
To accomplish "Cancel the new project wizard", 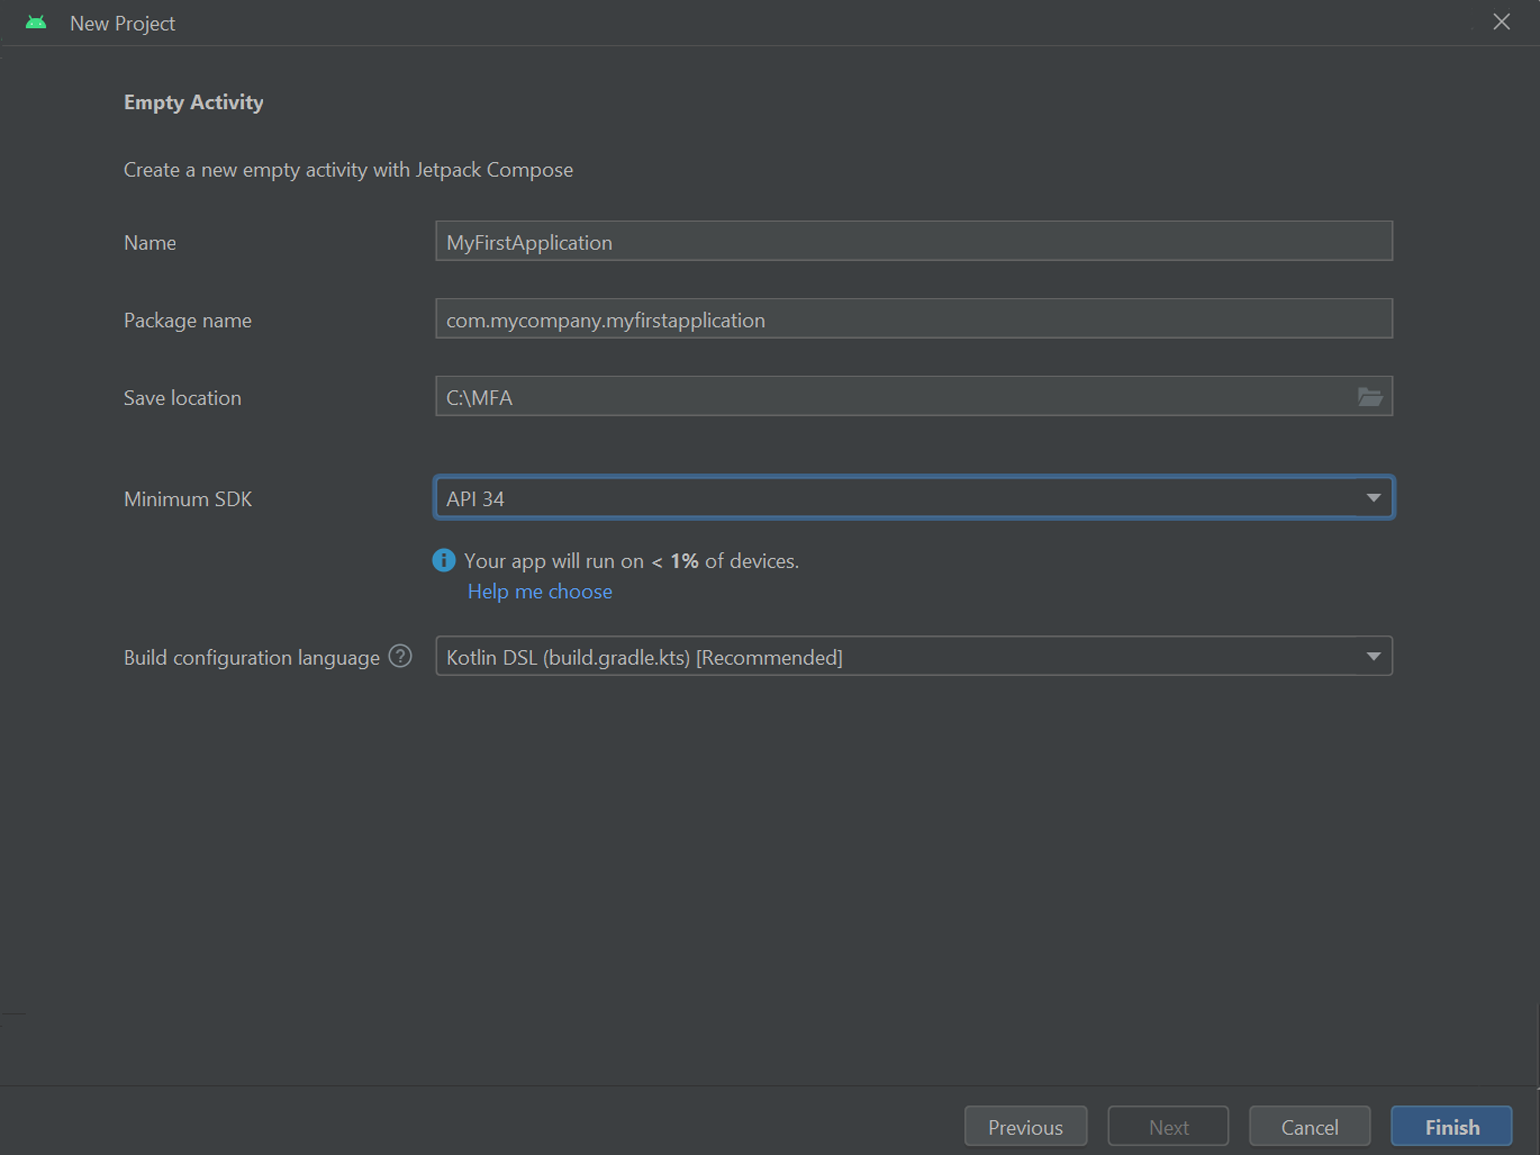I will 1309,1127.
